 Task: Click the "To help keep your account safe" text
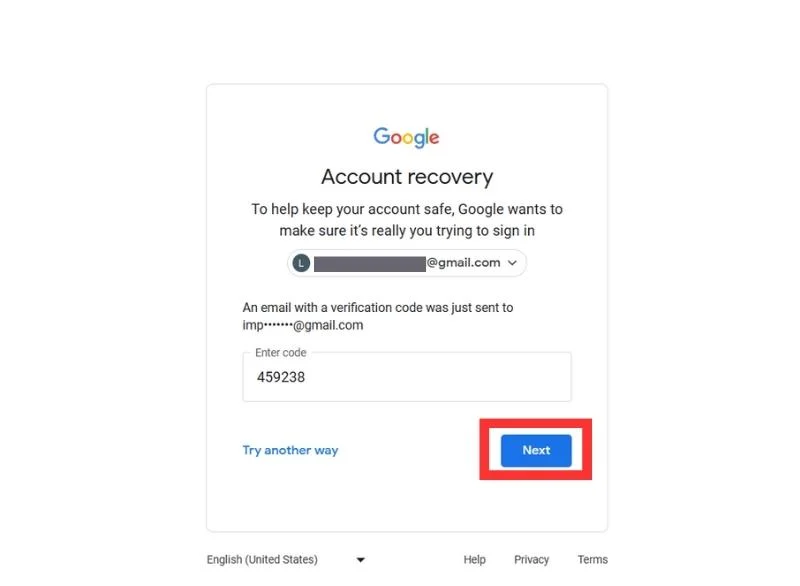point(407,220)
